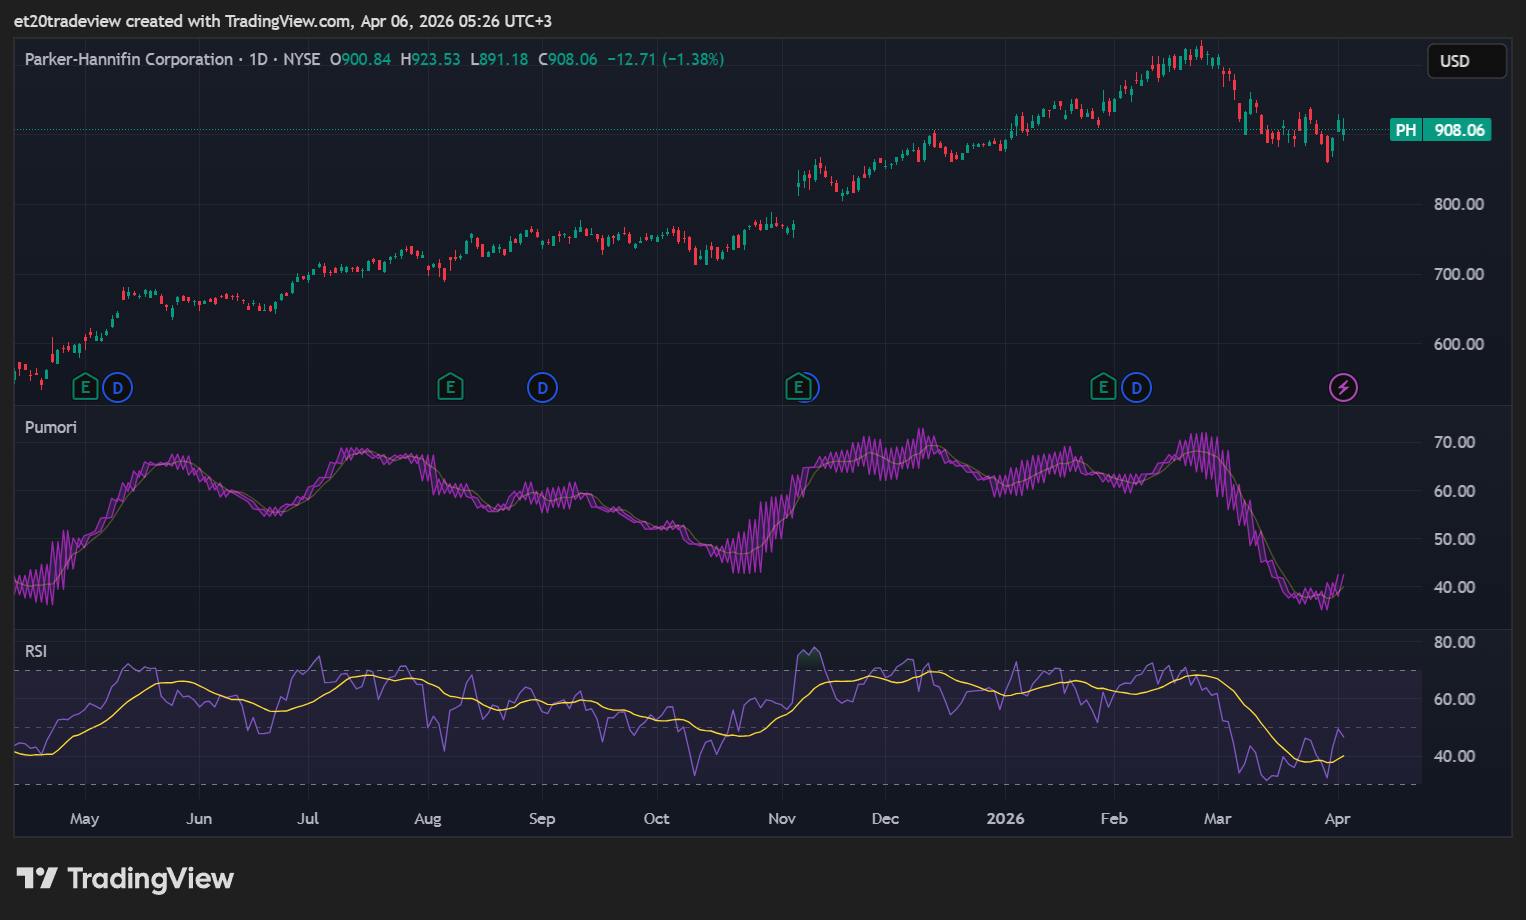Click the 40.00 label on Pumori scale
1526x920 pixels.
pyautogui.click(x=1455, y=587)
